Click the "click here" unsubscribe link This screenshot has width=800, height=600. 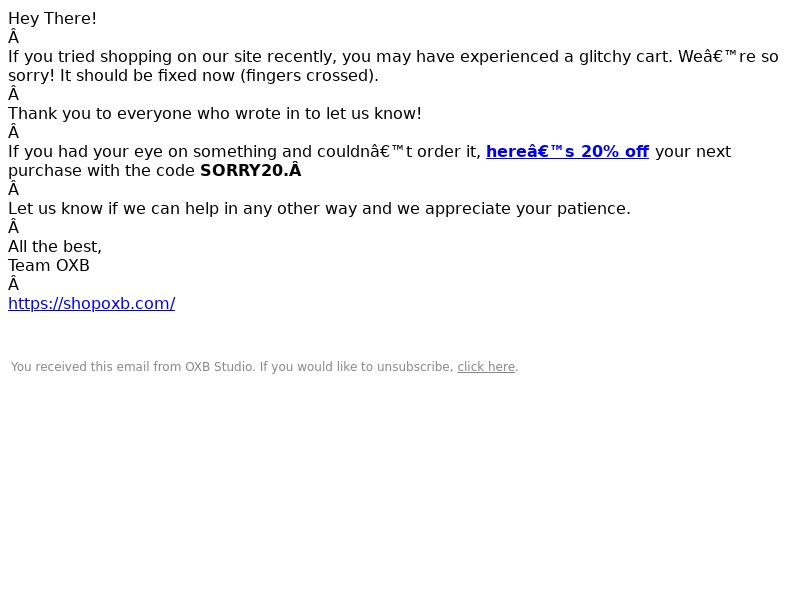click(x=486, y=367)
